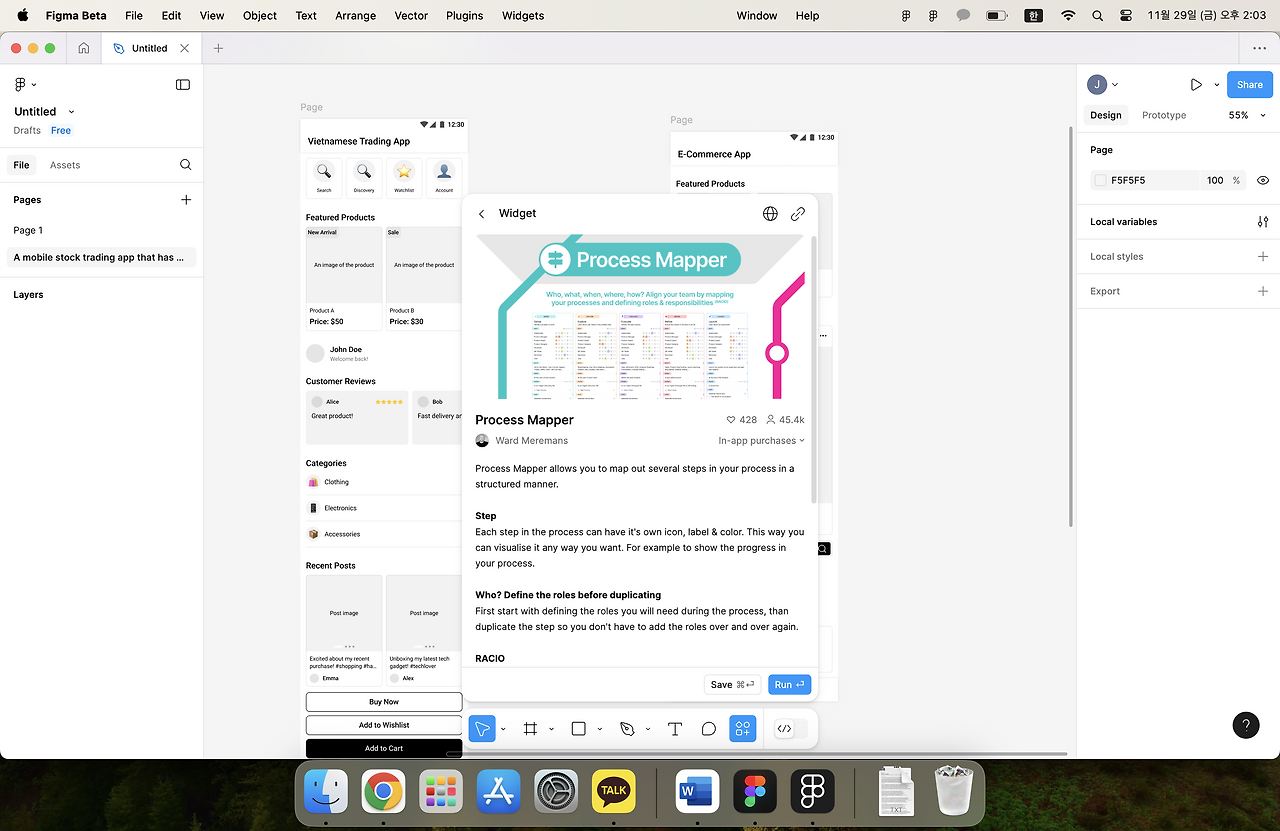Screen dimensions: 1280x831
Task: Open the Help question mark button
Action: (1246, 726)
